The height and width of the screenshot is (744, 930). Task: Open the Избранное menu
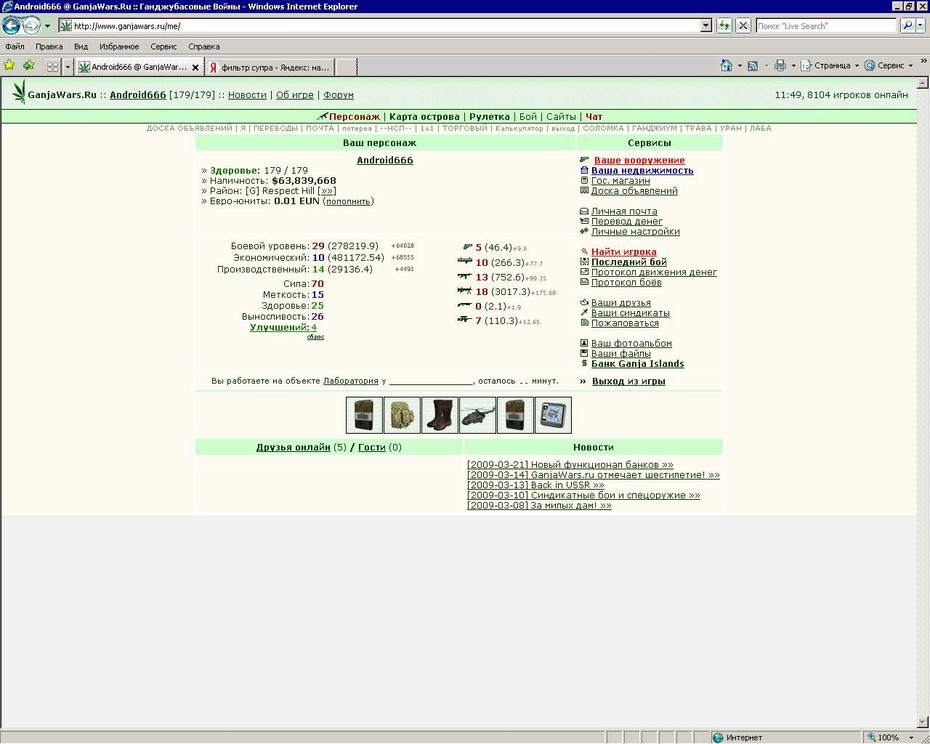pyautogui.click(x=119, y=46)
